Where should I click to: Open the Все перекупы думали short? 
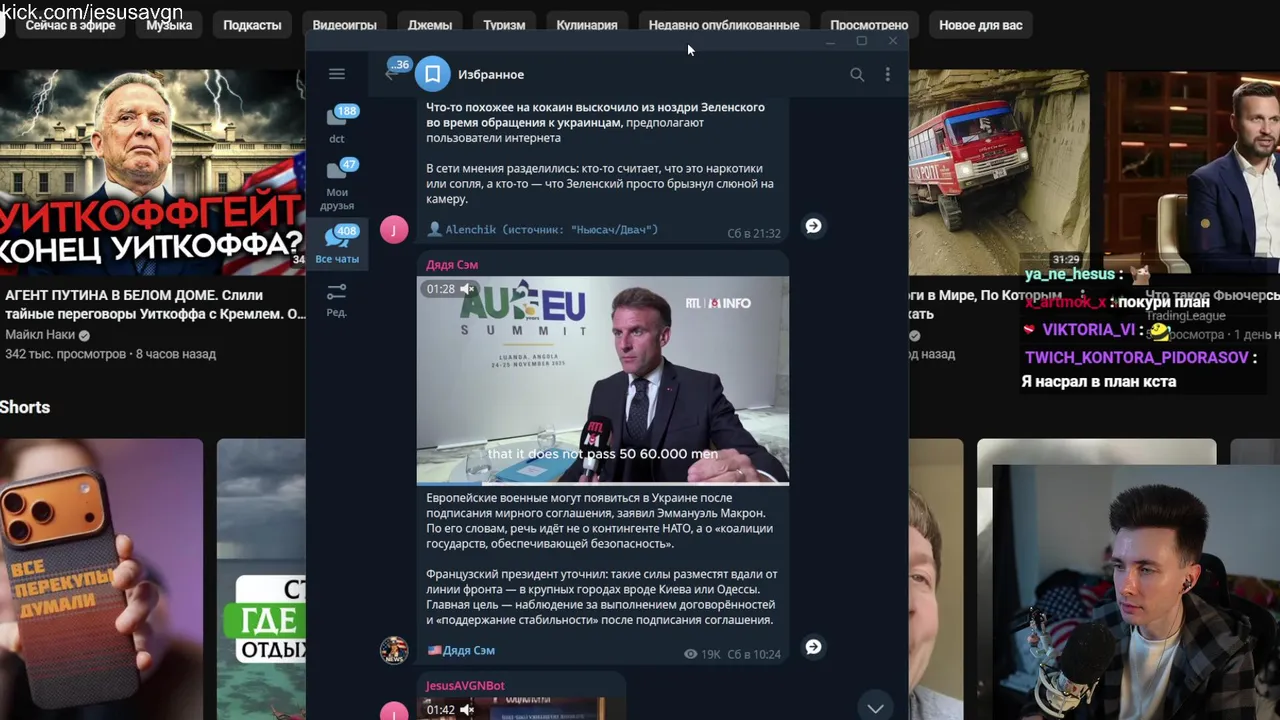[101, 579]
